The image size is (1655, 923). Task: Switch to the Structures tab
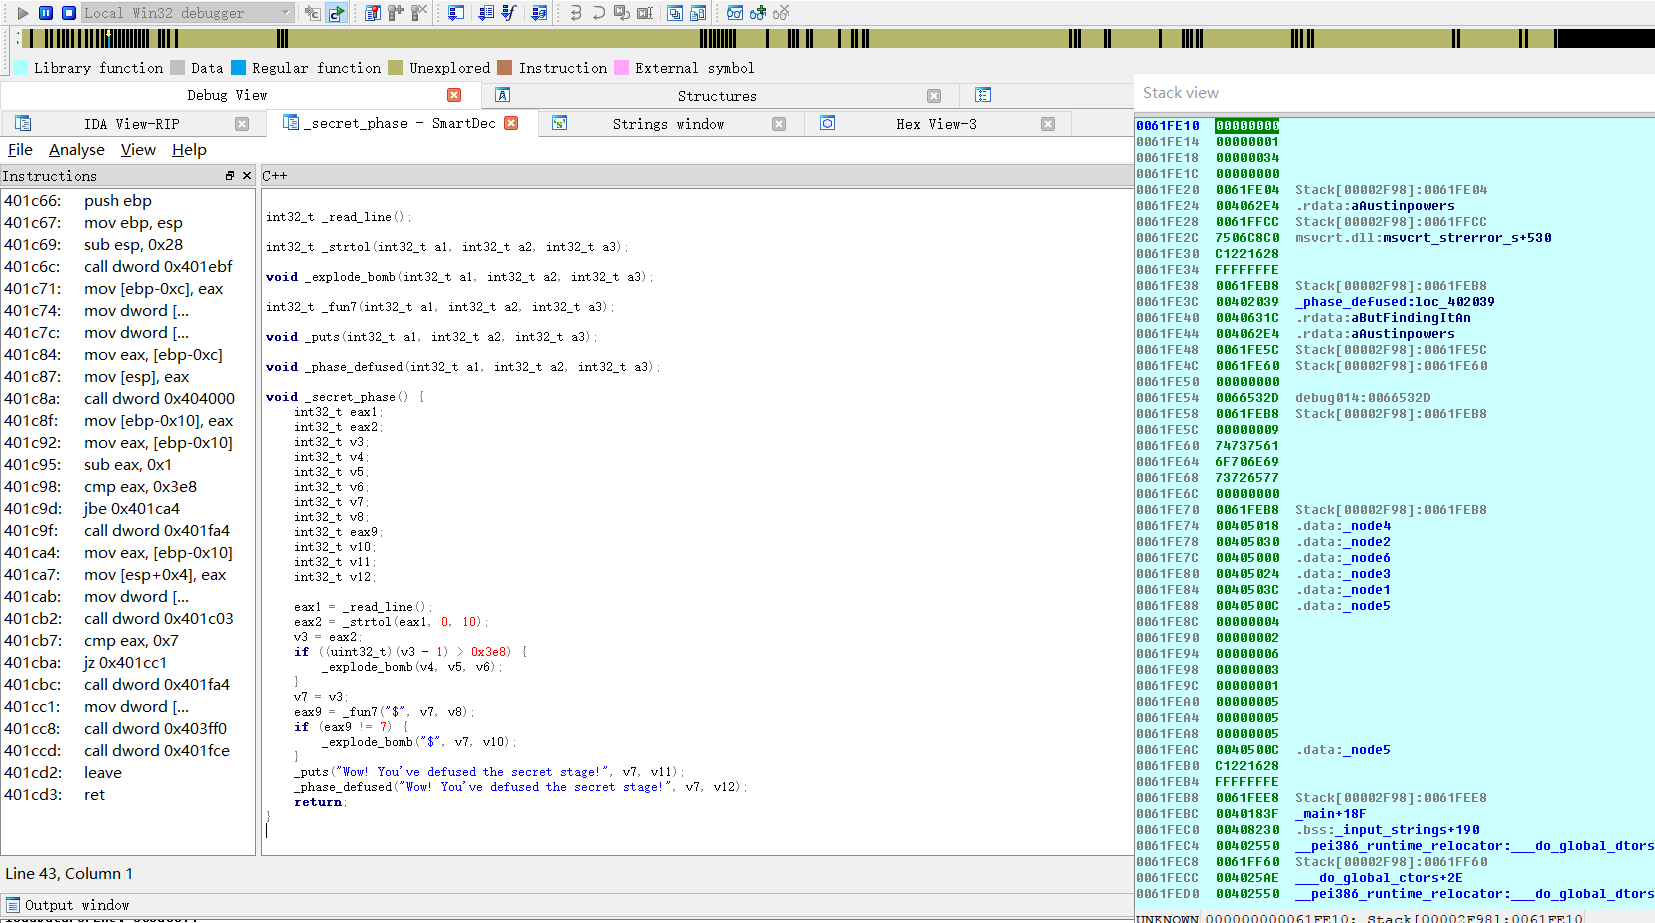click(716, 96)
